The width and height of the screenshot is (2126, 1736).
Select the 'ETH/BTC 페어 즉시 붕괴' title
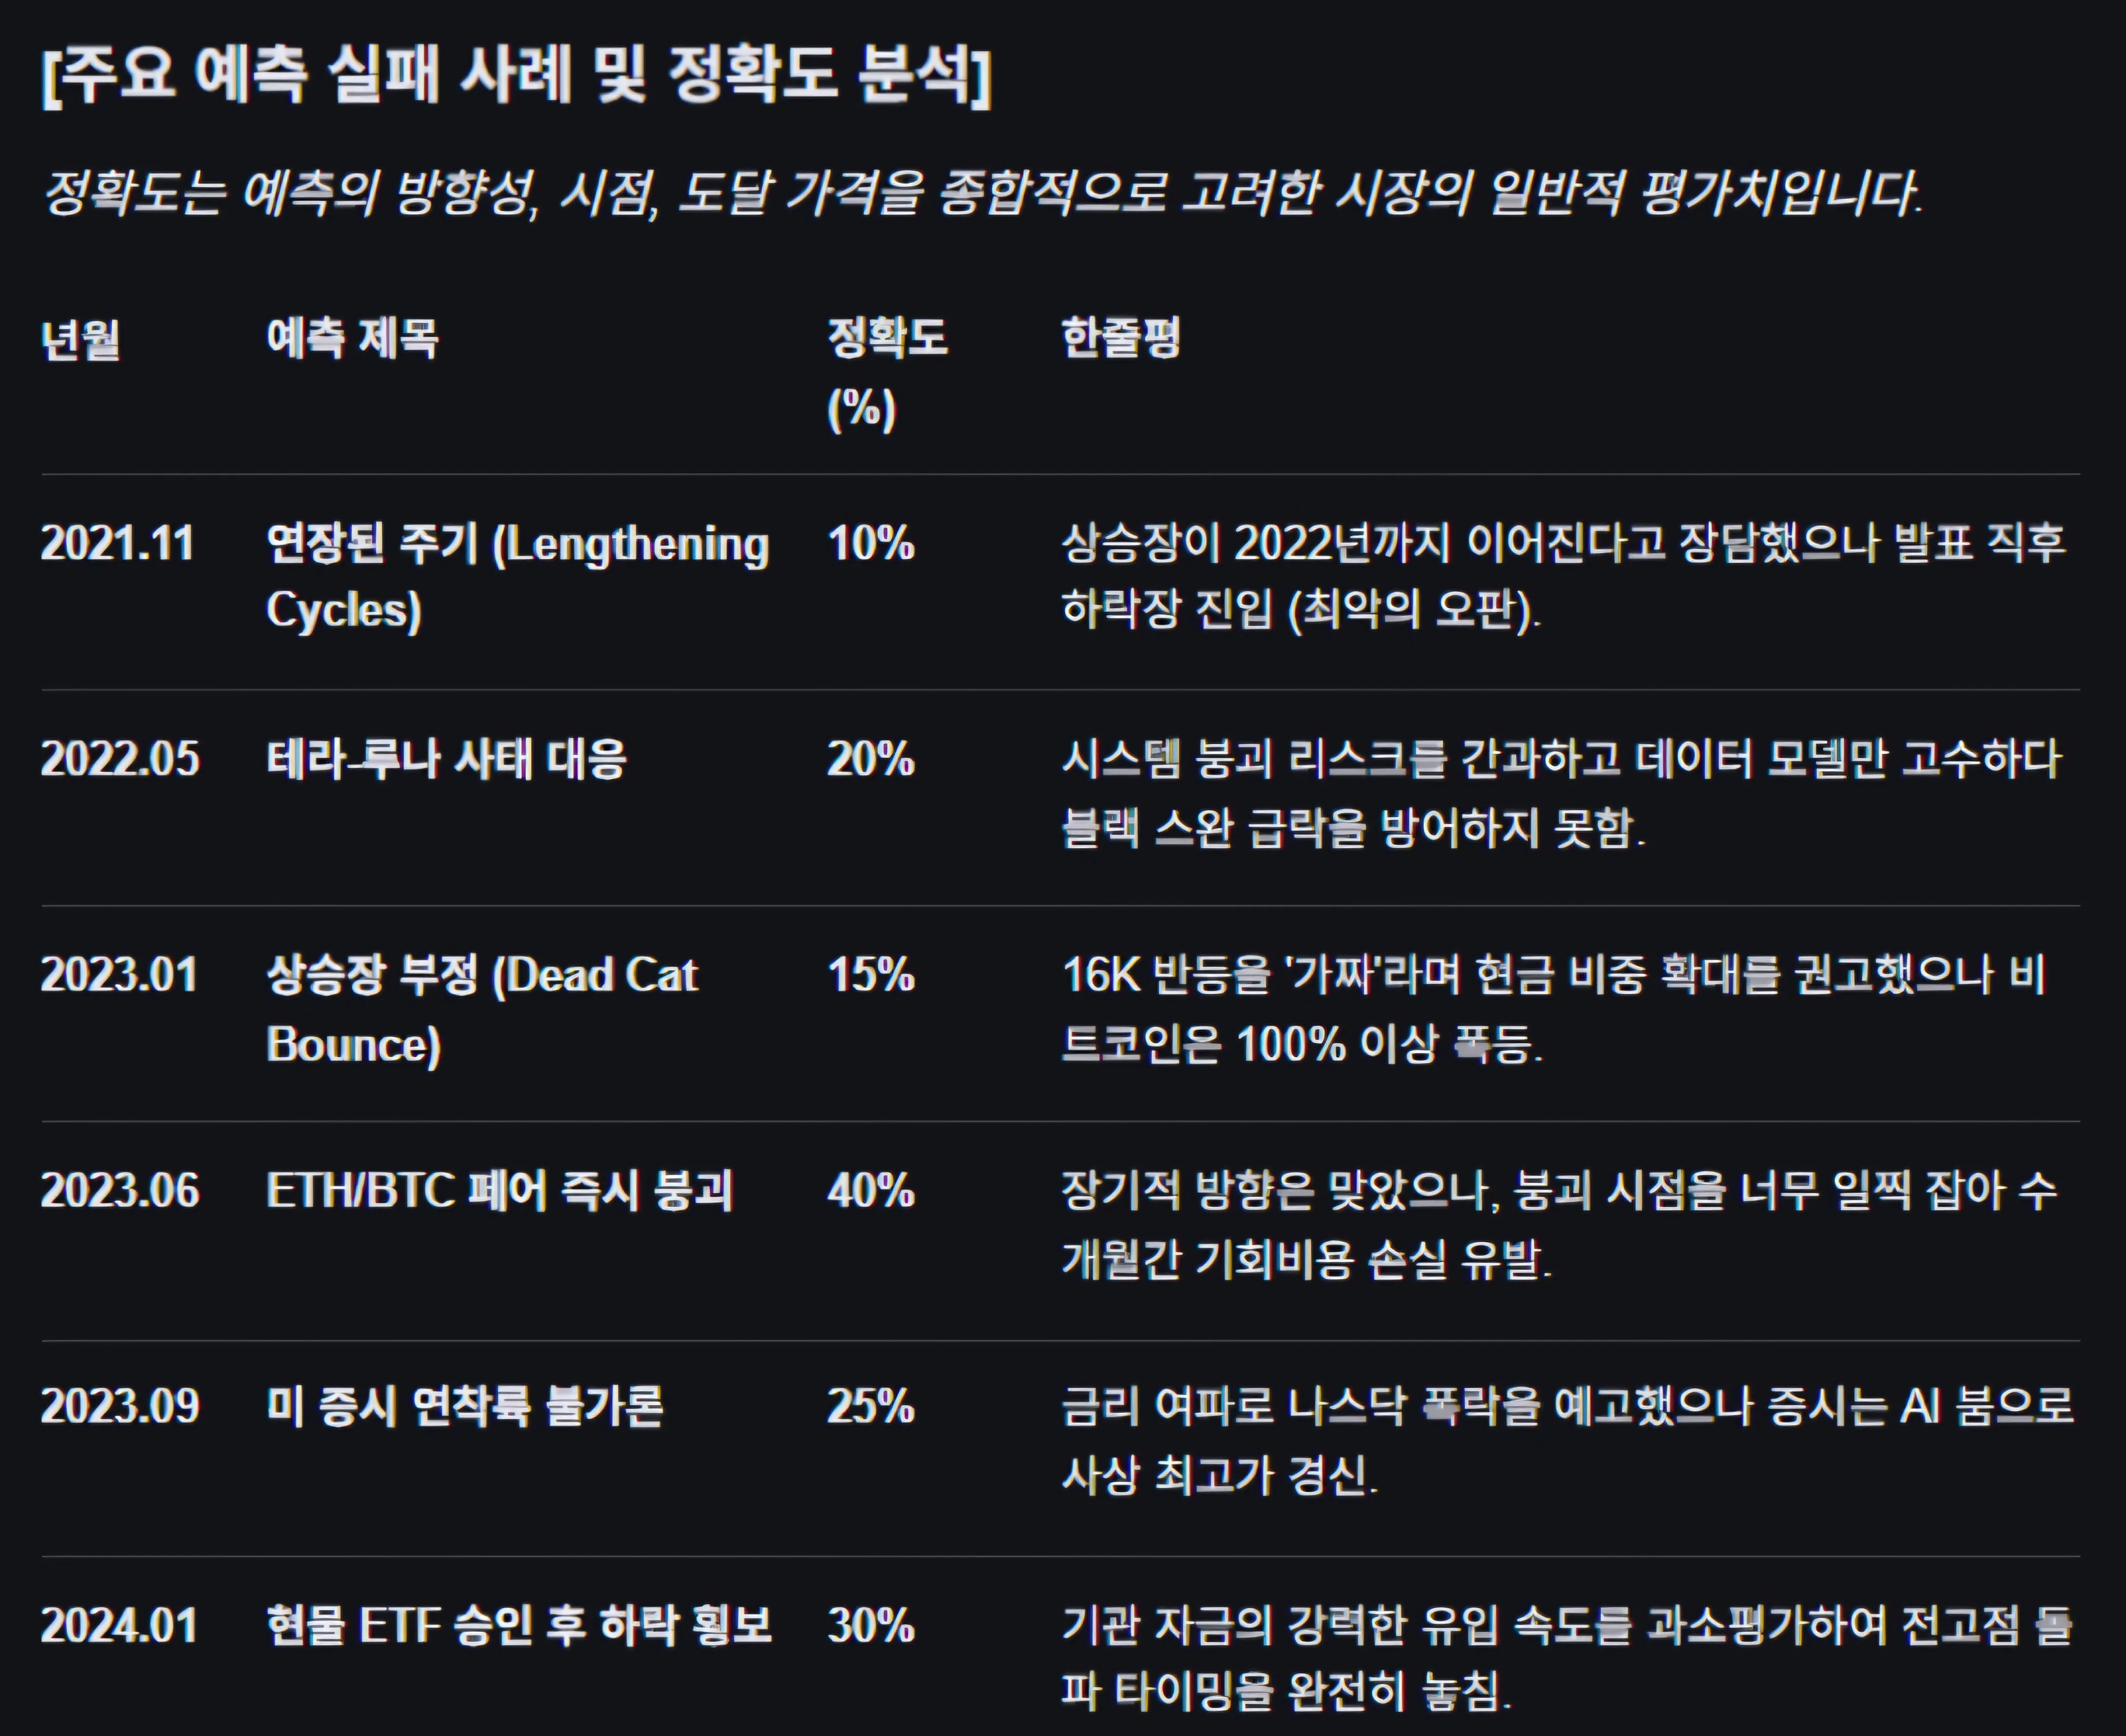[x=499, y=1191]
